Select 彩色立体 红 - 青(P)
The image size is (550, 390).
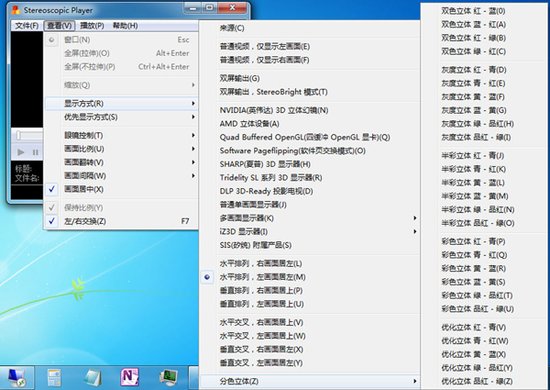pyautogui.click(x=484, y=242)
